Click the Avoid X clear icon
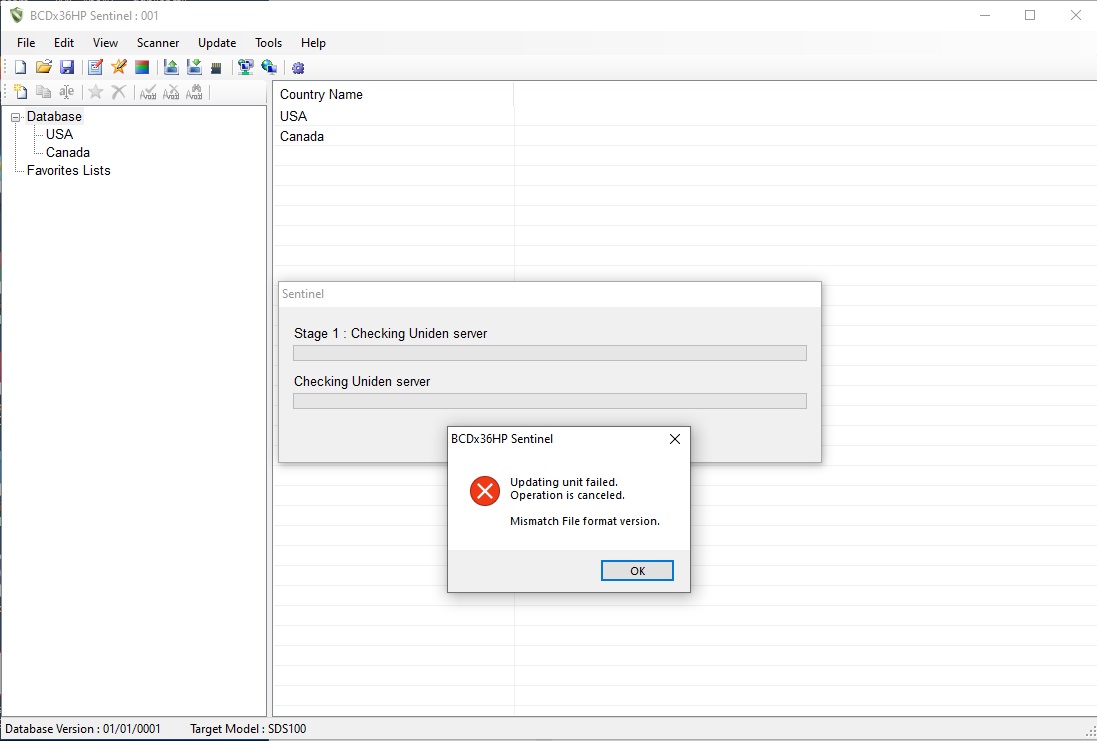The height and width of the screenshot is (741, 1097). [x=171, y=92]
